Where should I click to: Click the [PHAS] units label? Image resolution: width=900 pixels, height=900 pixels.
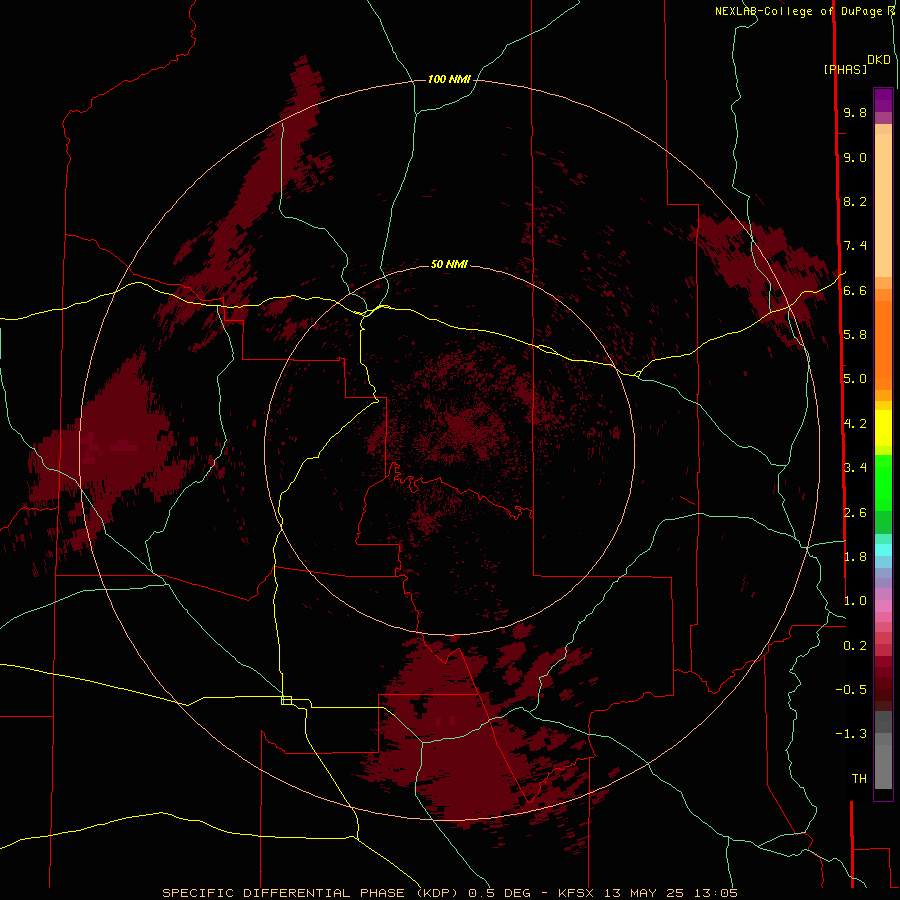(x=845, y=70)
